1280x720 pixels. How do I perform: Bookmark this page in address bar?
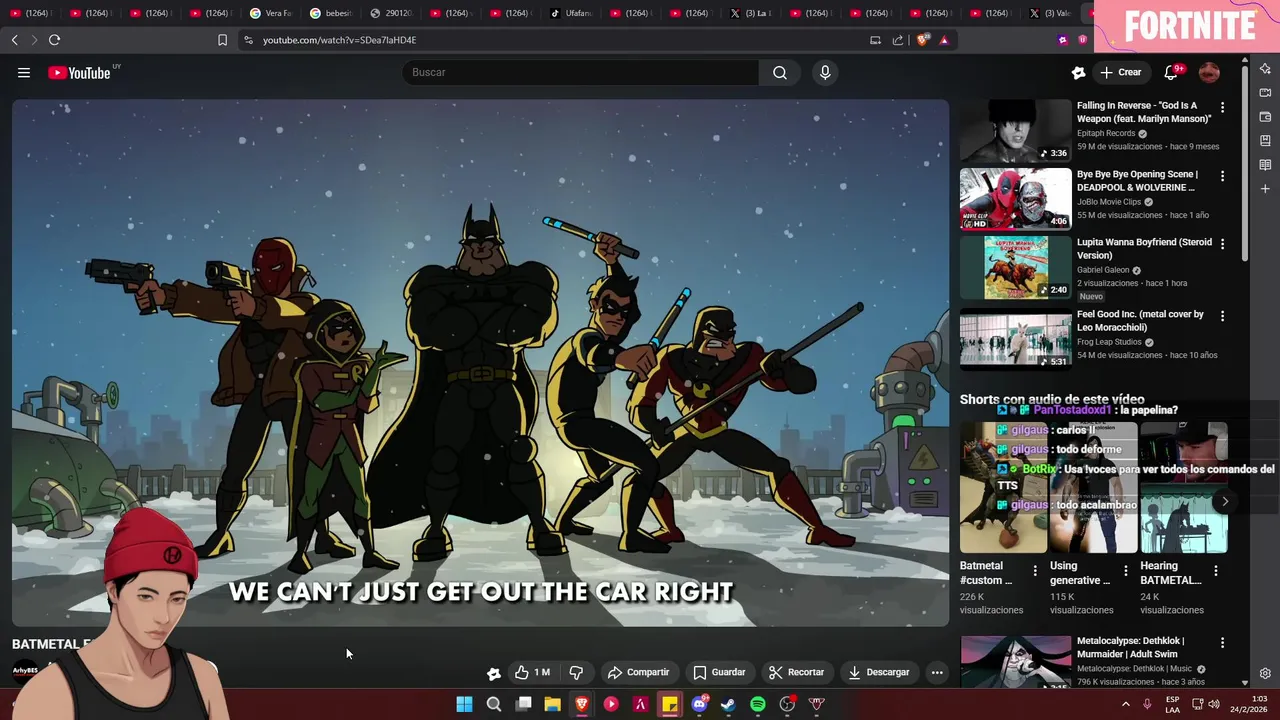tap(222, 40)
